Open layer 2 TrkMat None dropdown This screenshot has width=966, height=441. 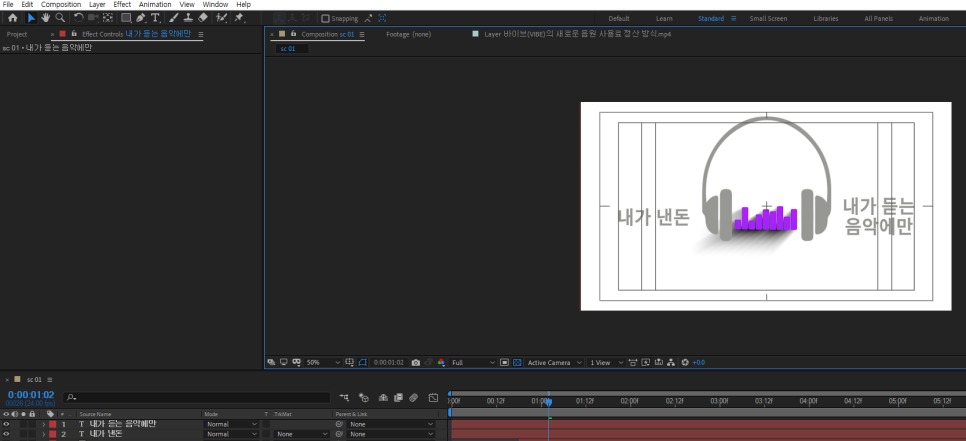pyautogui.click(x=302, y=434)
